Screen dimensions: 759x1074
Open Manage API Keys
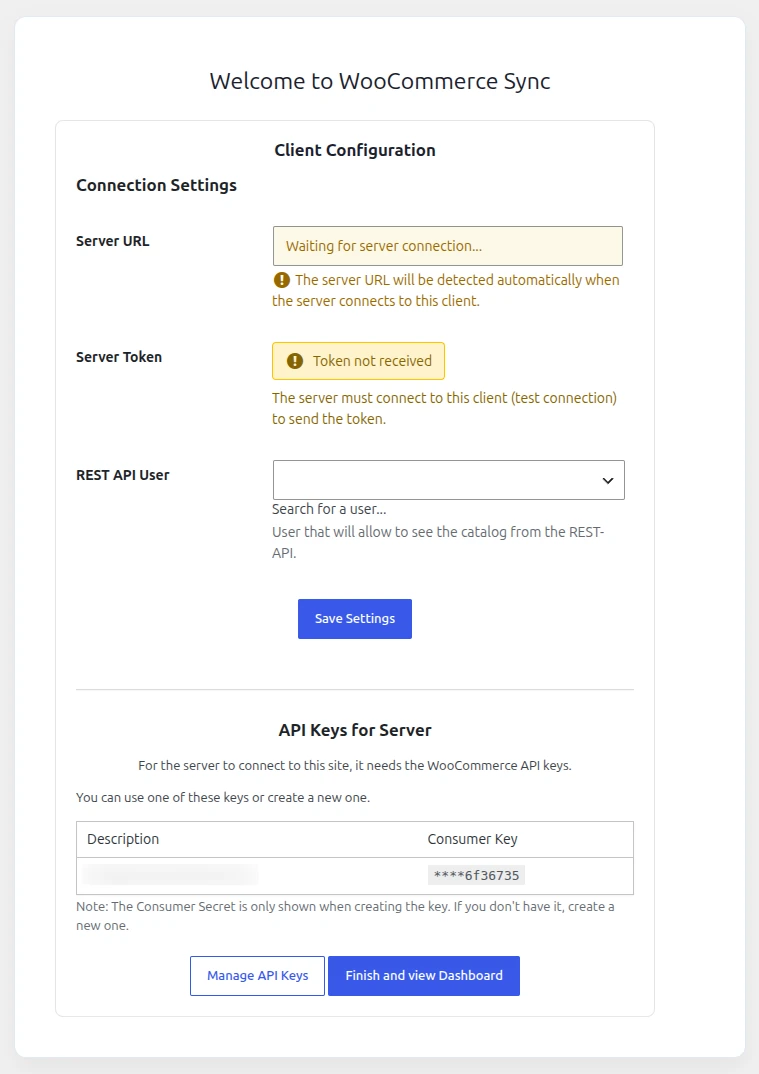[x=258, y=975]
